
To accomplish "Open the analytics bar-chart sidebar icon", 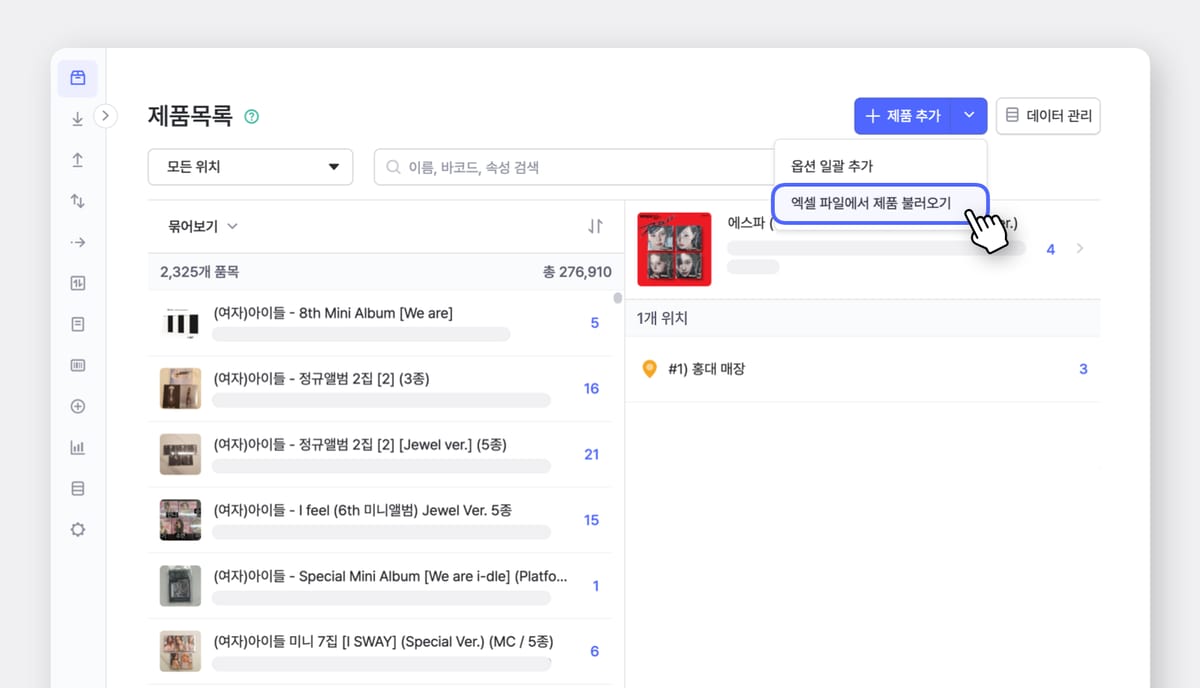I will 77,447.
